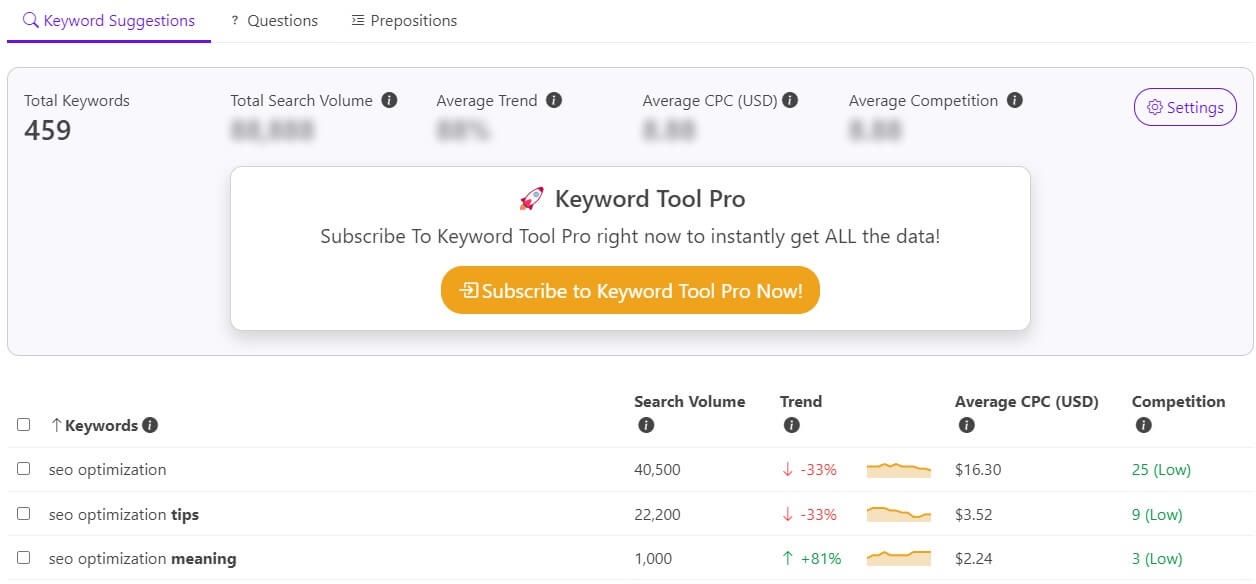Click the keyword 'seo optimization'

(108, 469)
